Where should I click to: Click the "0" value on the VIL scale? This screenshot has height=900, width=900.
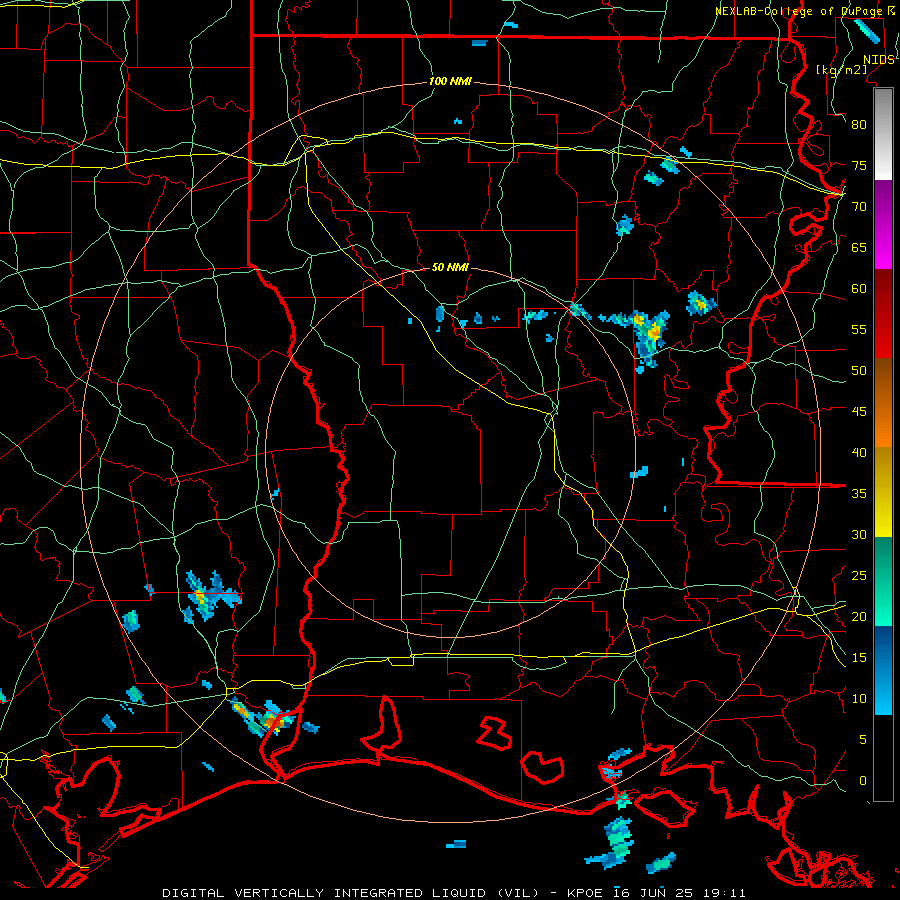pos(863,781)
